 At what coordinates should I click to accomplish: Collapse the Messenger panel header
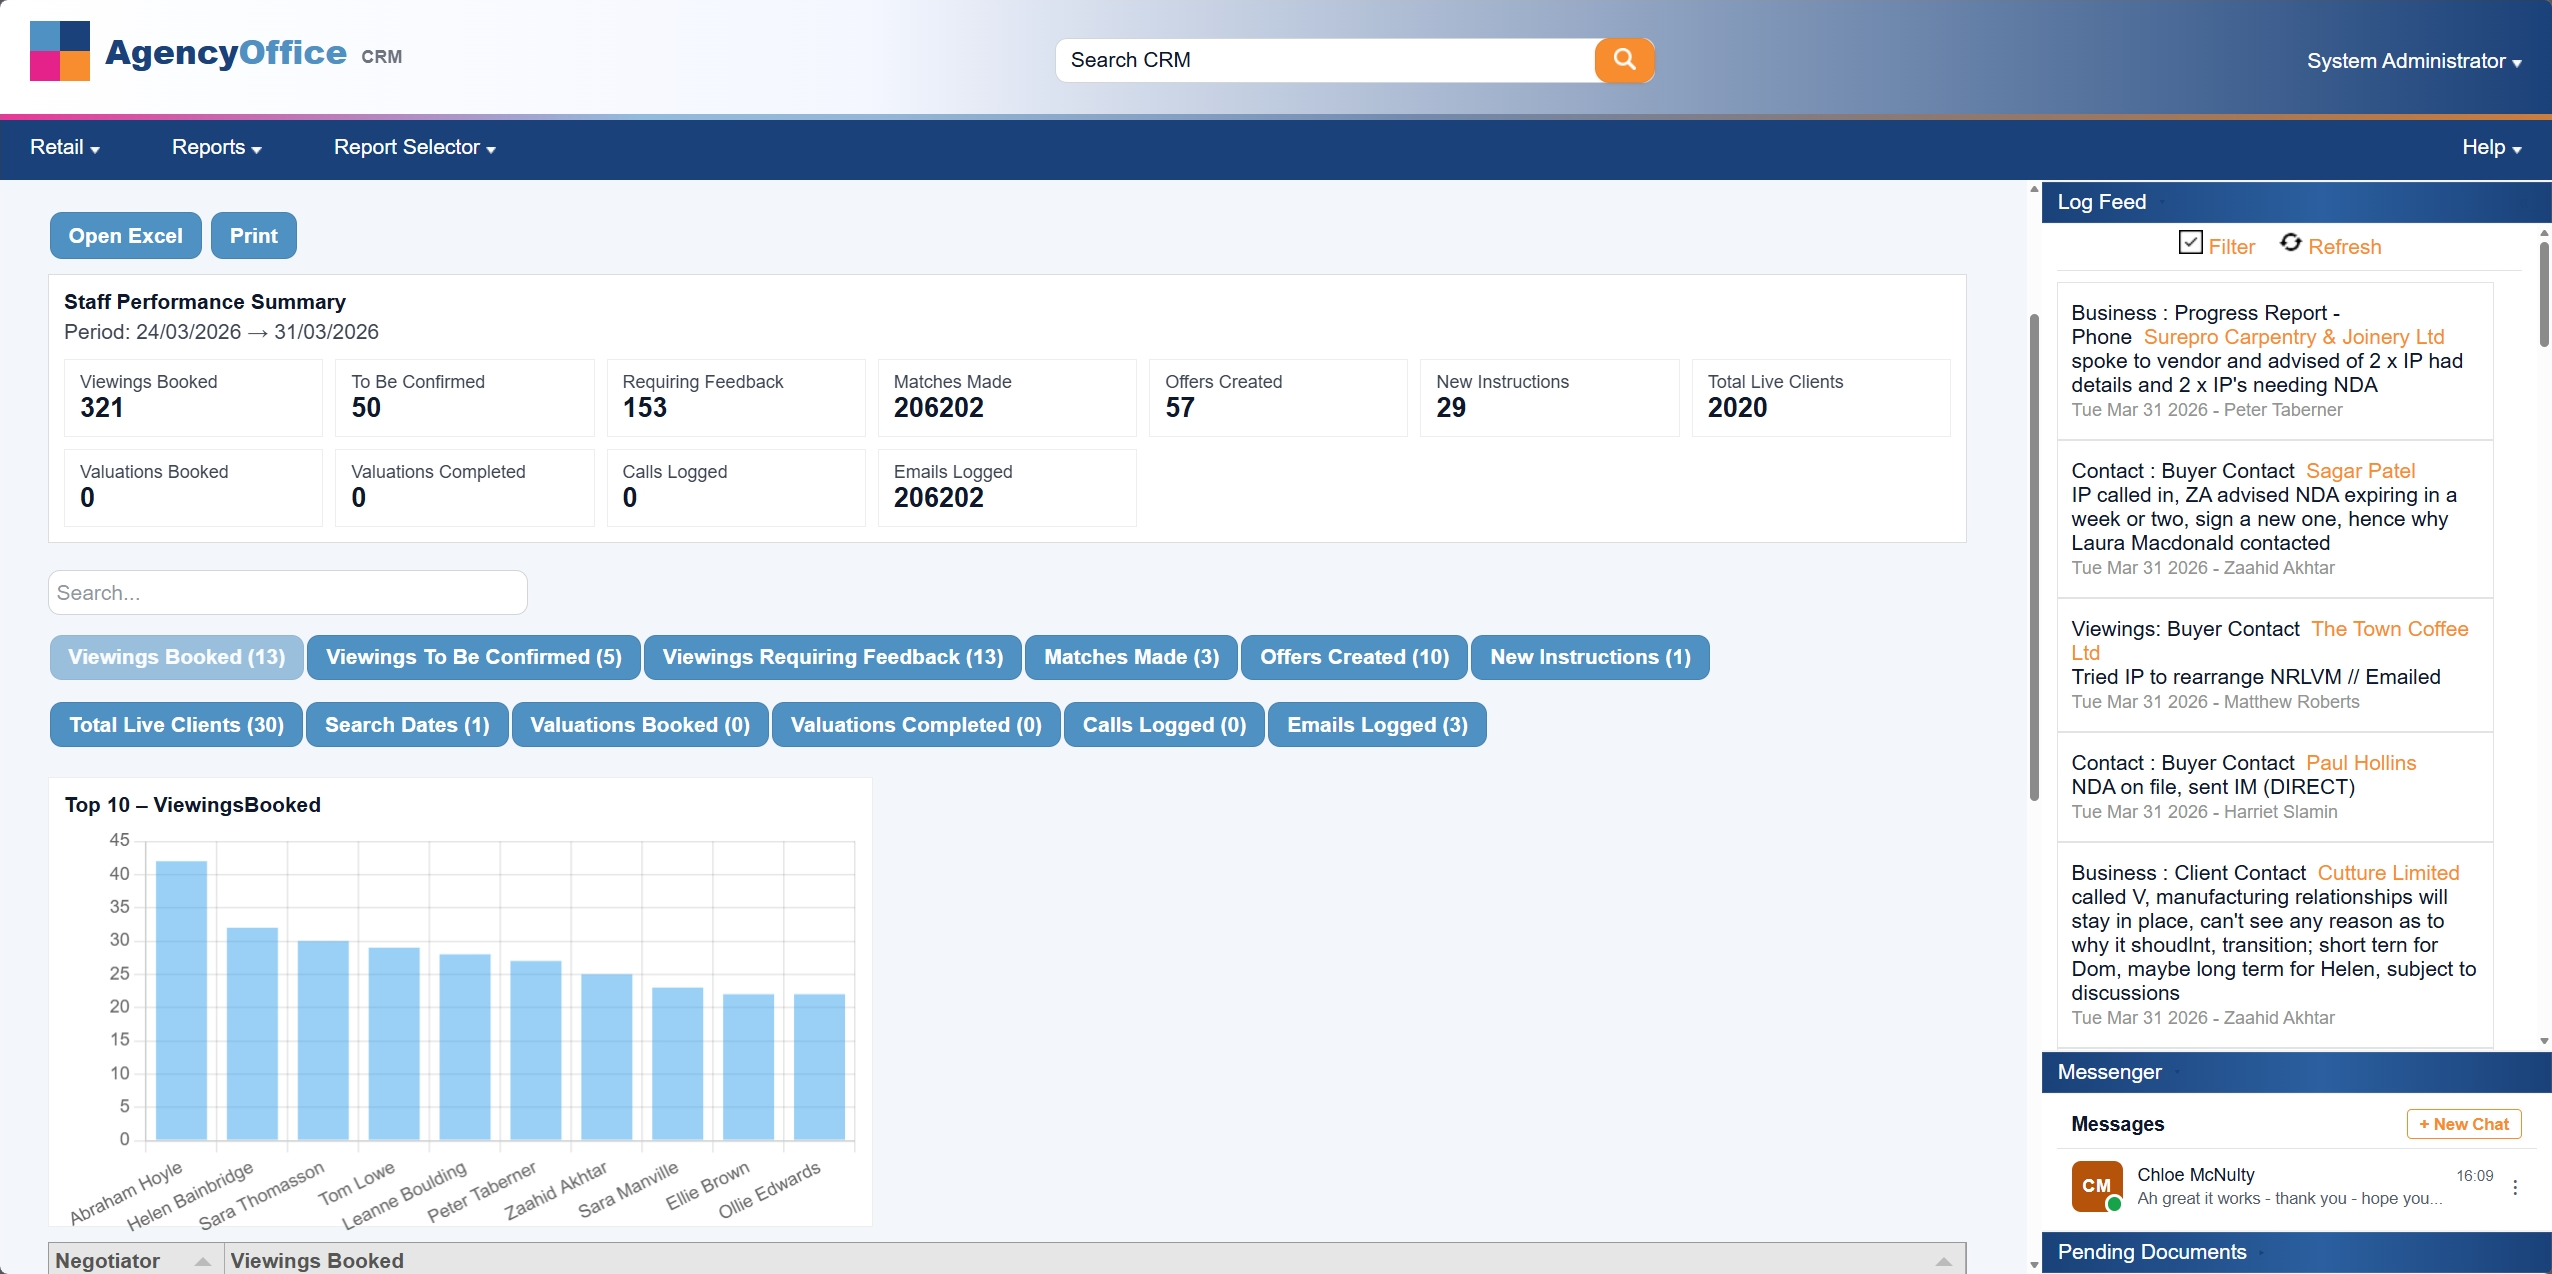click(x=2110, y=1072)
